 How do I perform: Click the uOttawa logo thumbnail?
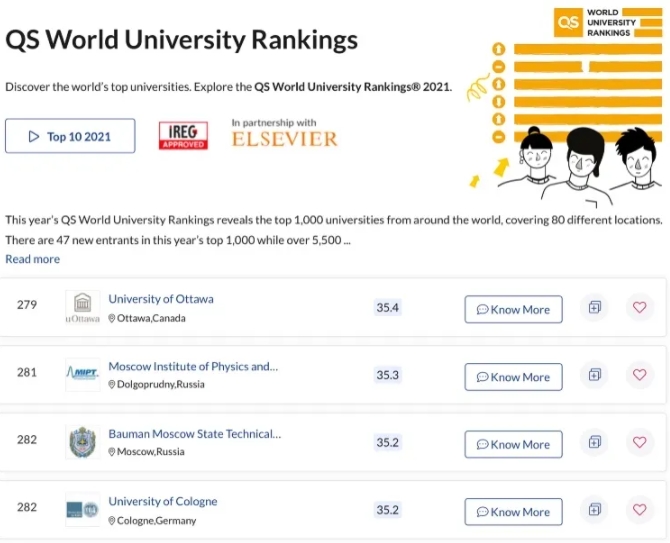82,307
